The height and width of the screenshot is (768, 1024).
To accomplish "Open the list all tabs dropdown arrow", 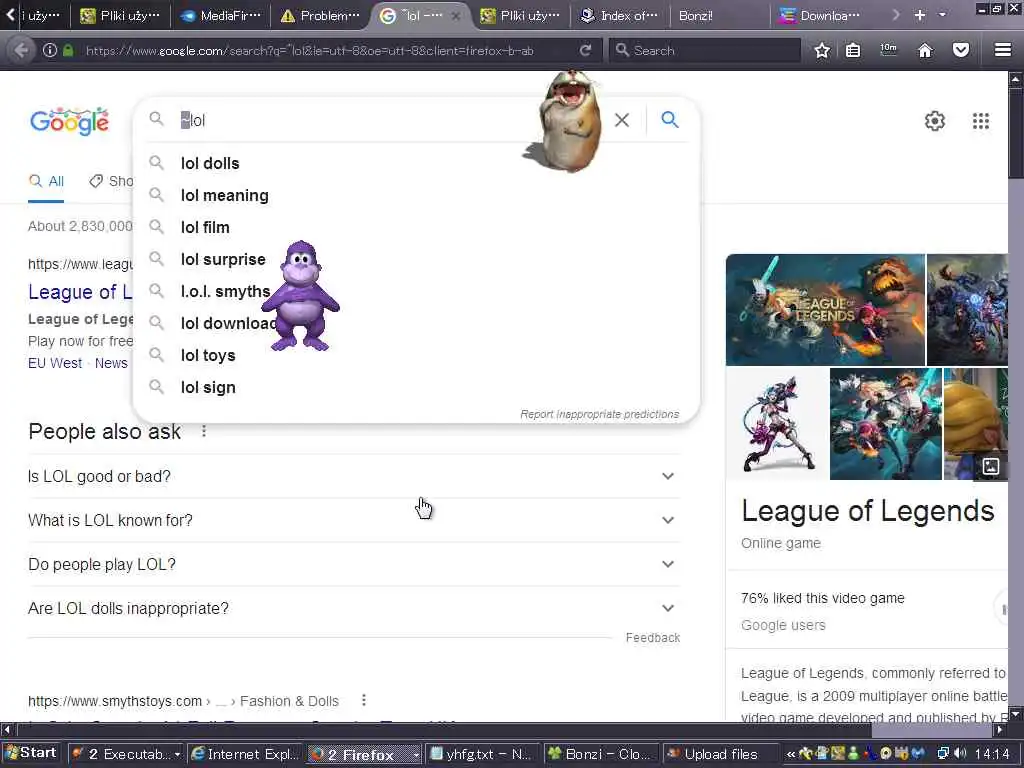I will click(x=942, y=14).
